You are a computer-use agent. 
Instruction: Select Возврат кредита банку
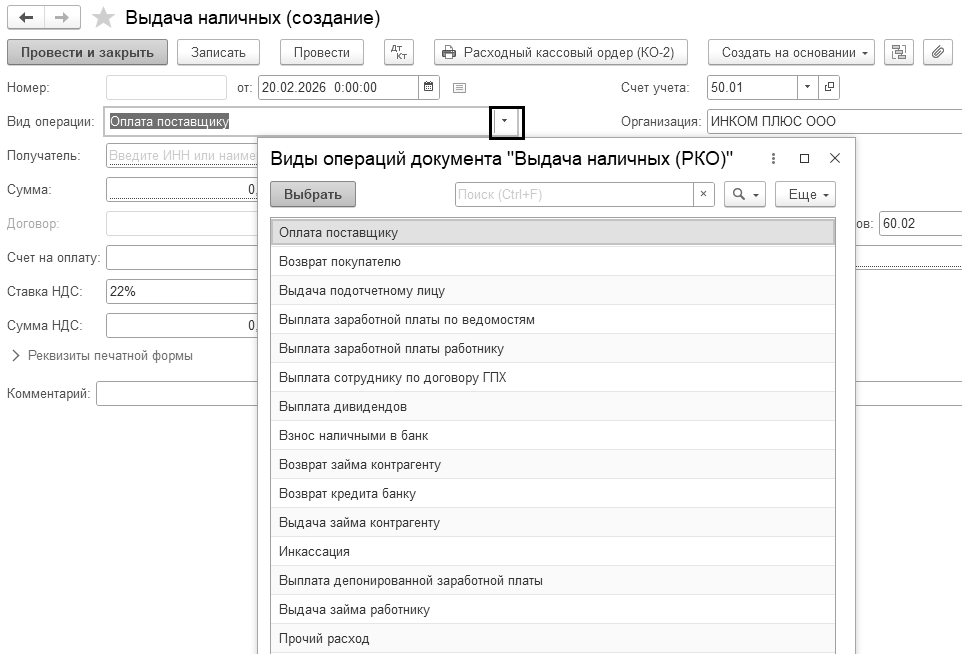click(x=553, y=493)
